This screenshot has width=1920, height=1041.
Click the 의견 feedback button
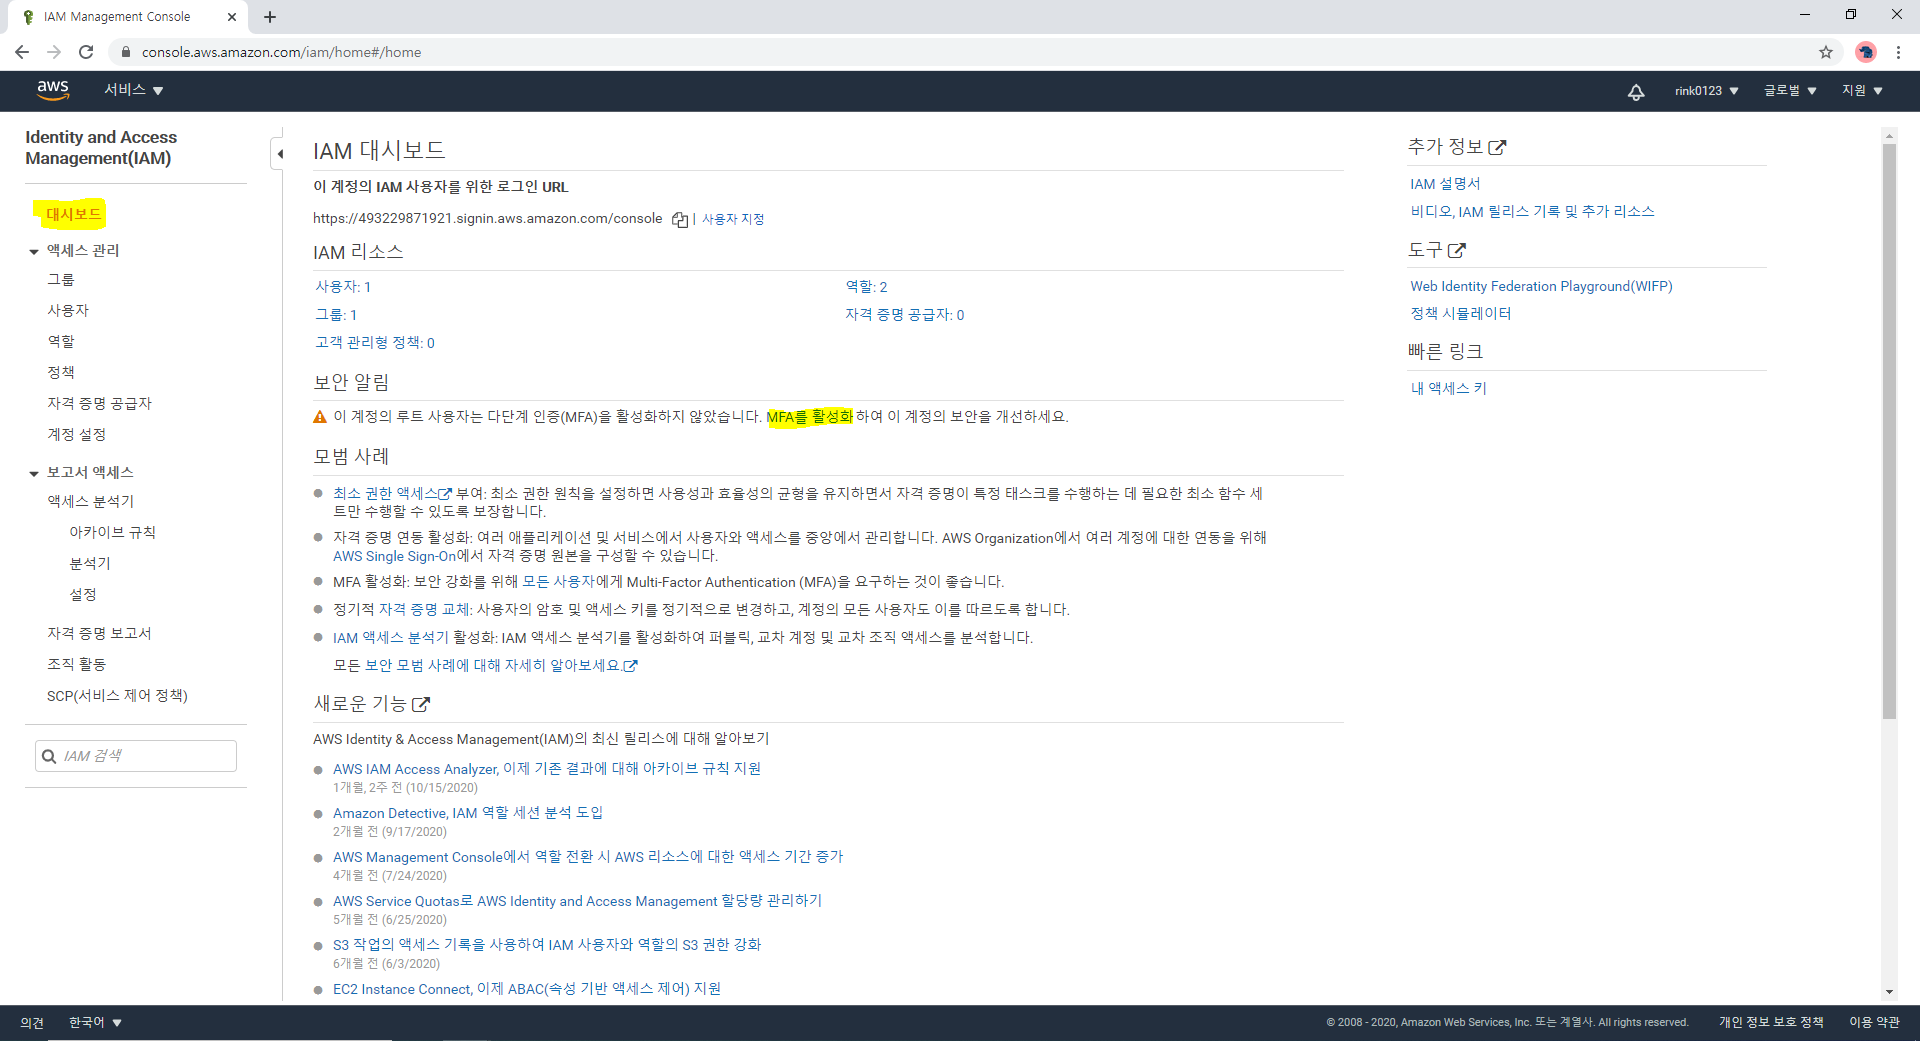(32, 1023)
